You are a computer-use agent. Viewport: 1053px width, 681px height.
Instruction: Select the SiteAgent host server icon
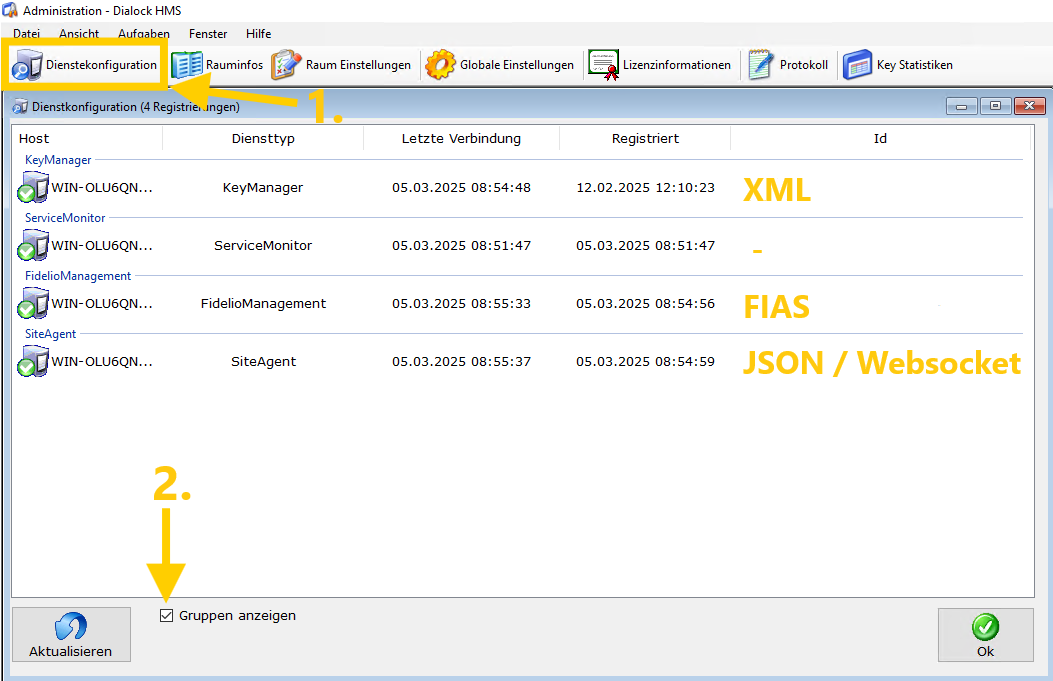point(33,361)
